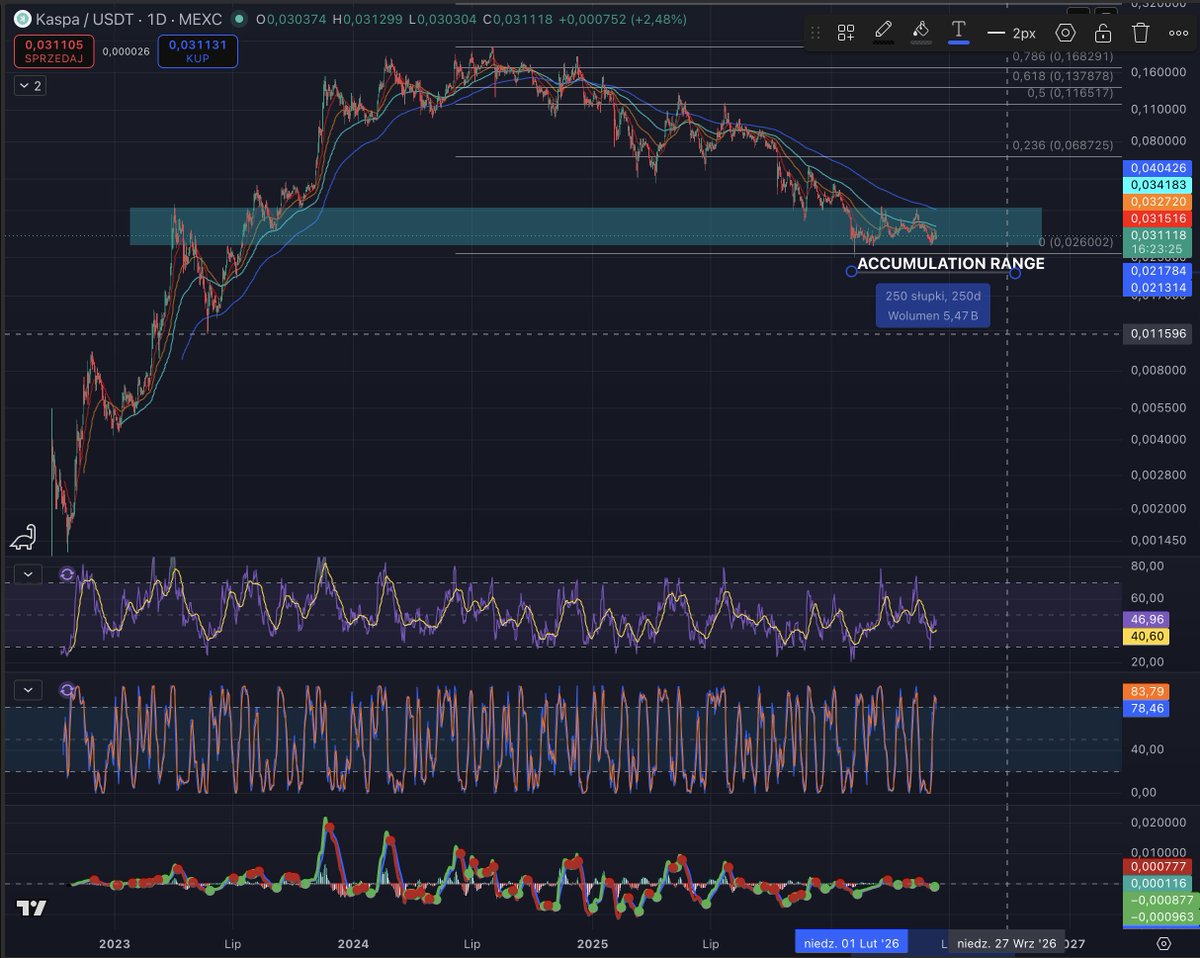Click the stochastic pane purple indicator icon
Viewport: 1200px width, 958px height.
[x=67, y=689]
